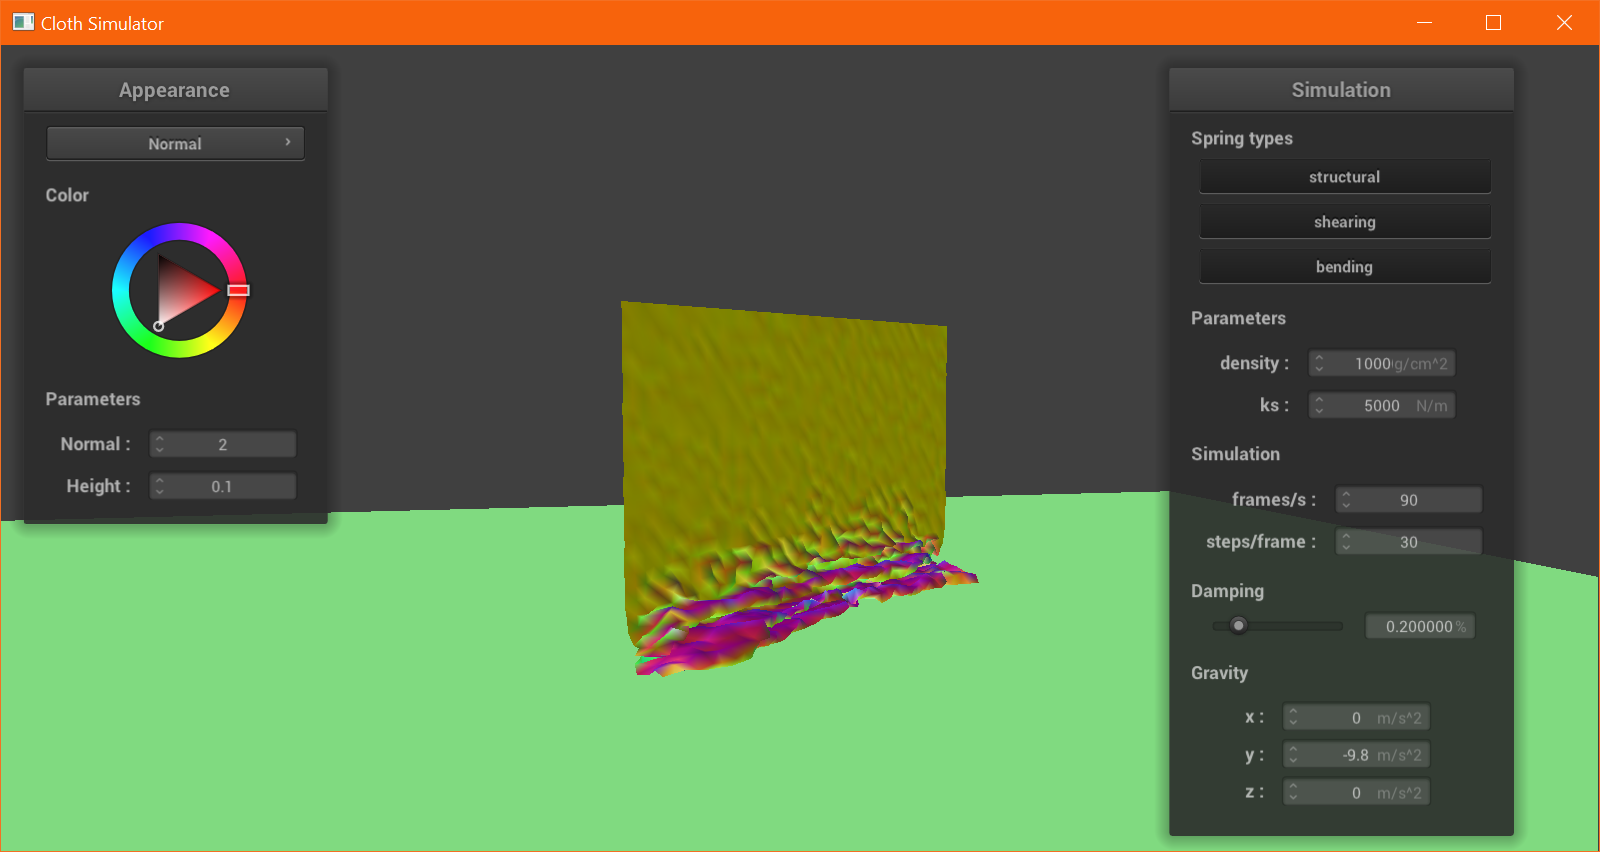
Task: Click the Height field stepper arrows
Action: click(160, 486)
